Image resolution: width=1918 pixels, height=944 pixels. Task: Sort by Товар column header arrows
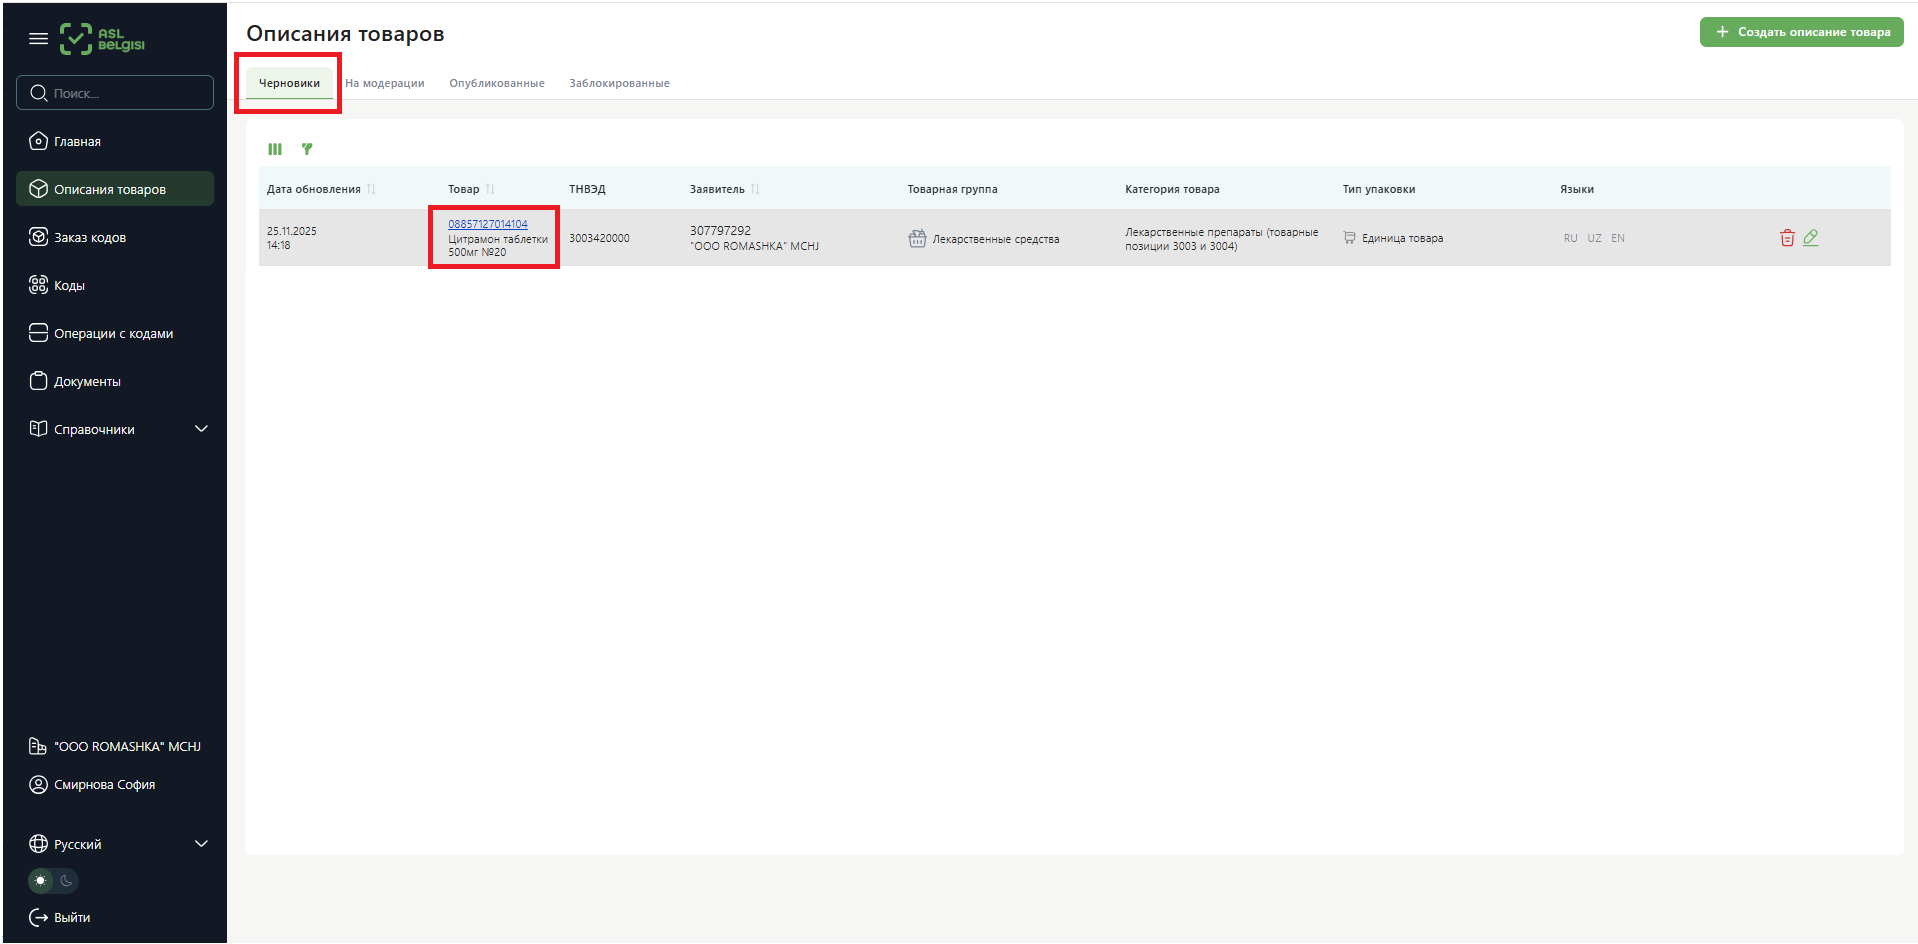490,189
